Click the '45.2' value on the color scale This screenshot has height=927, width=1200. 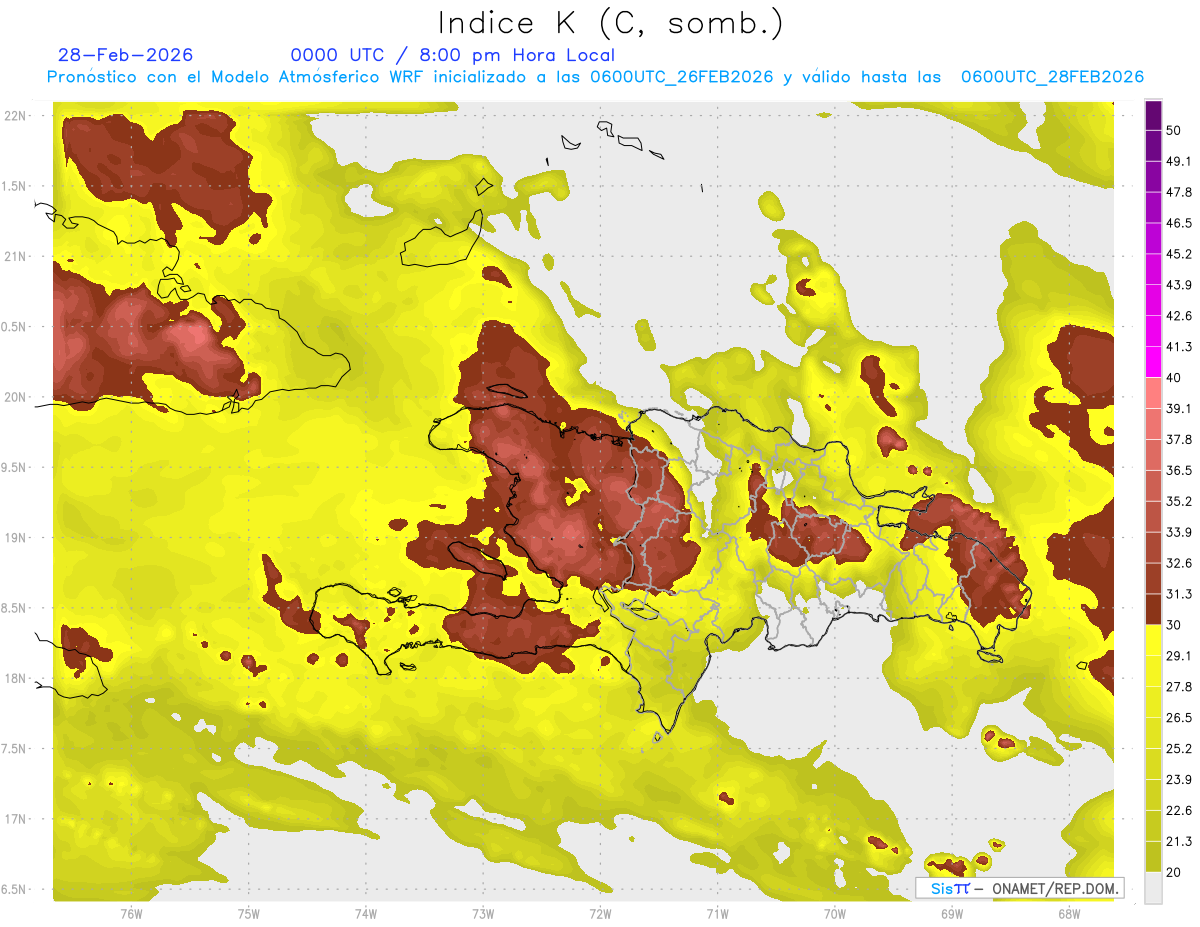(1179, 254)
